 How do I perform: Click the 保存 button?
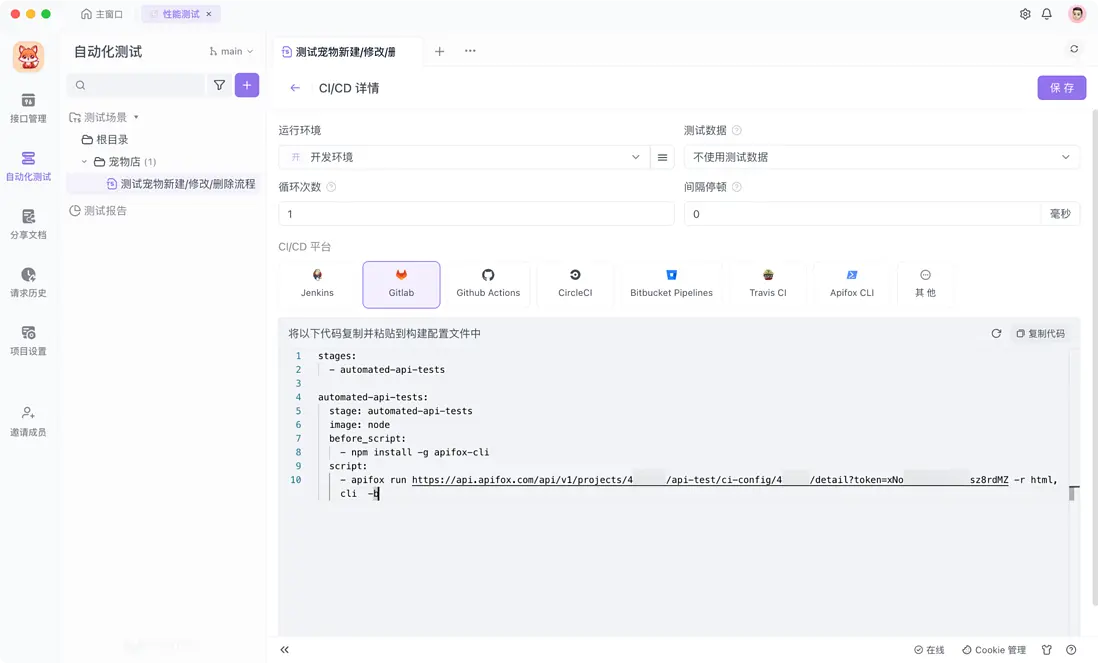1061,88
